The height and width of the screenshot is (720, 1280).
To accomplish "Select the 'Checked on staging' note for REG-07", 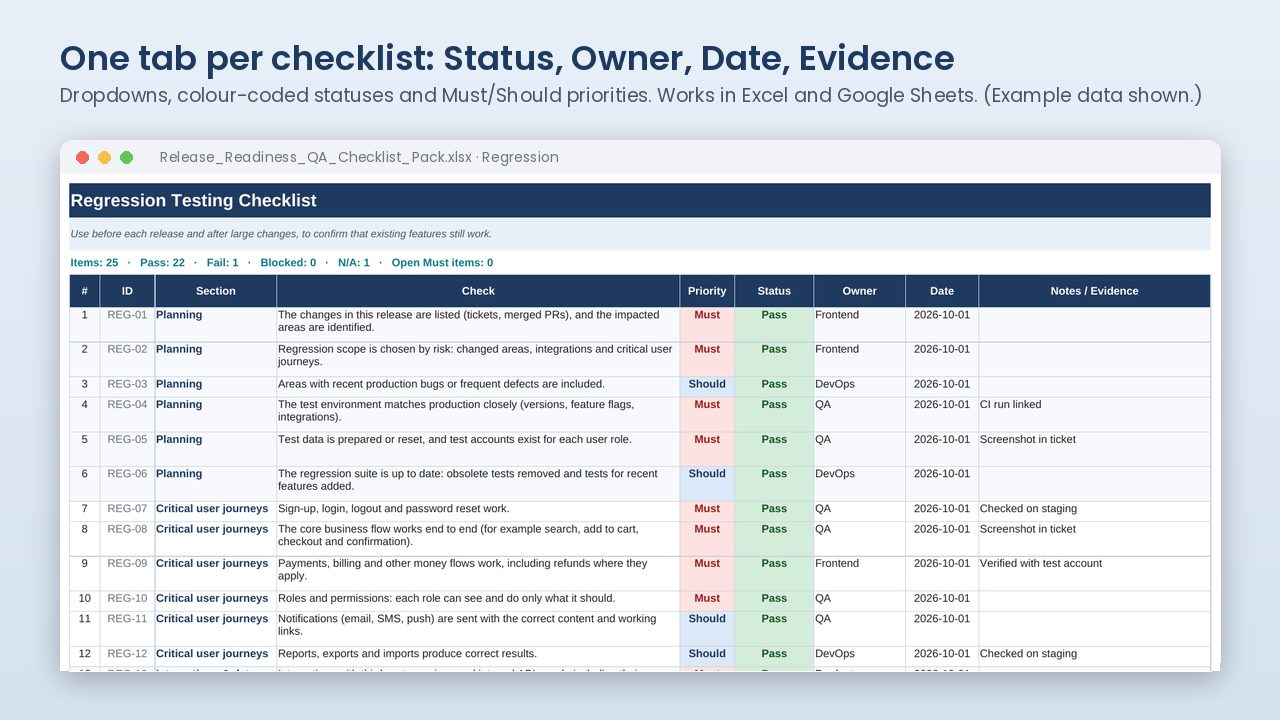I will coord(1094,509).
